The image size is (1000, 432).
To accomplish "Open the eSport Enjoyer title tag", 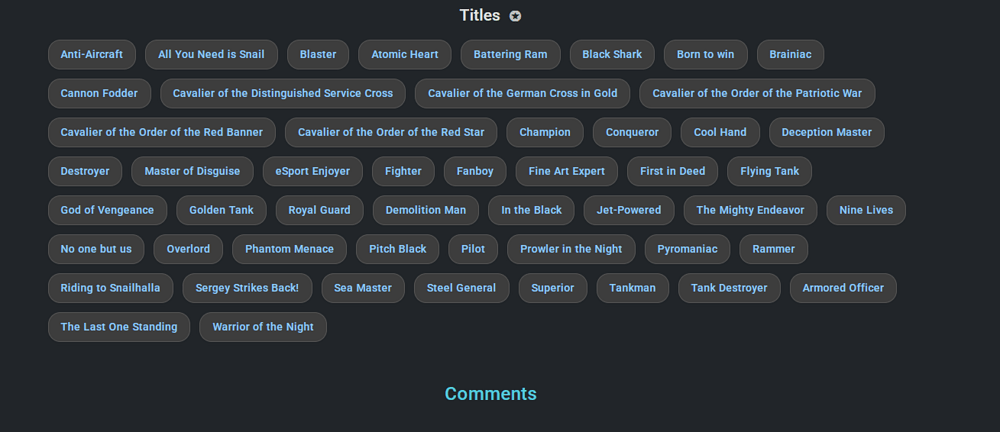I will (x=313, y=171).
